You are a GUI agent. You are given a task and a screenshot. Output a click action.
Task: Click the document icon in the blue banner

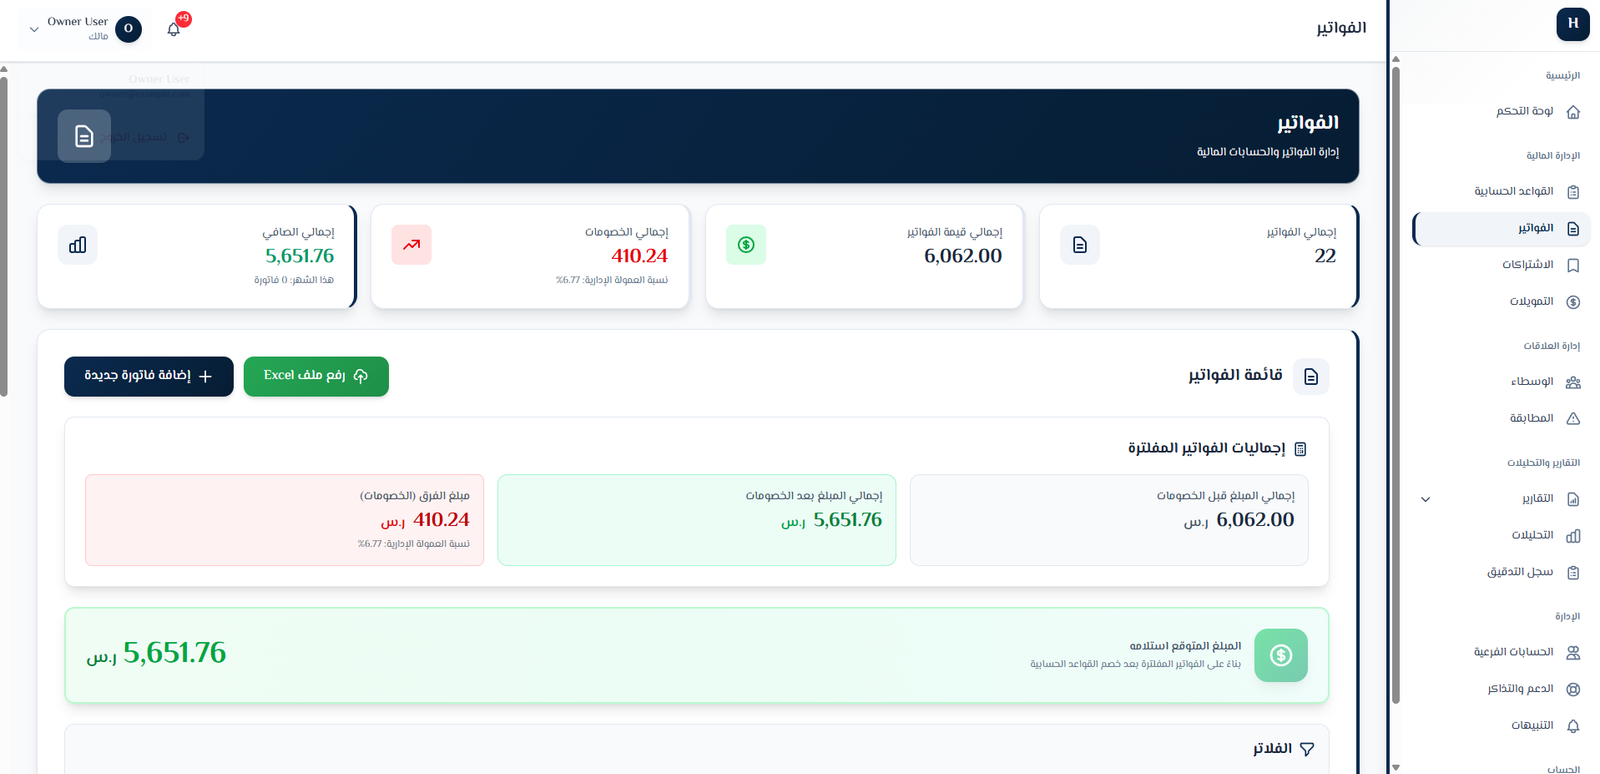pos(84,136)
